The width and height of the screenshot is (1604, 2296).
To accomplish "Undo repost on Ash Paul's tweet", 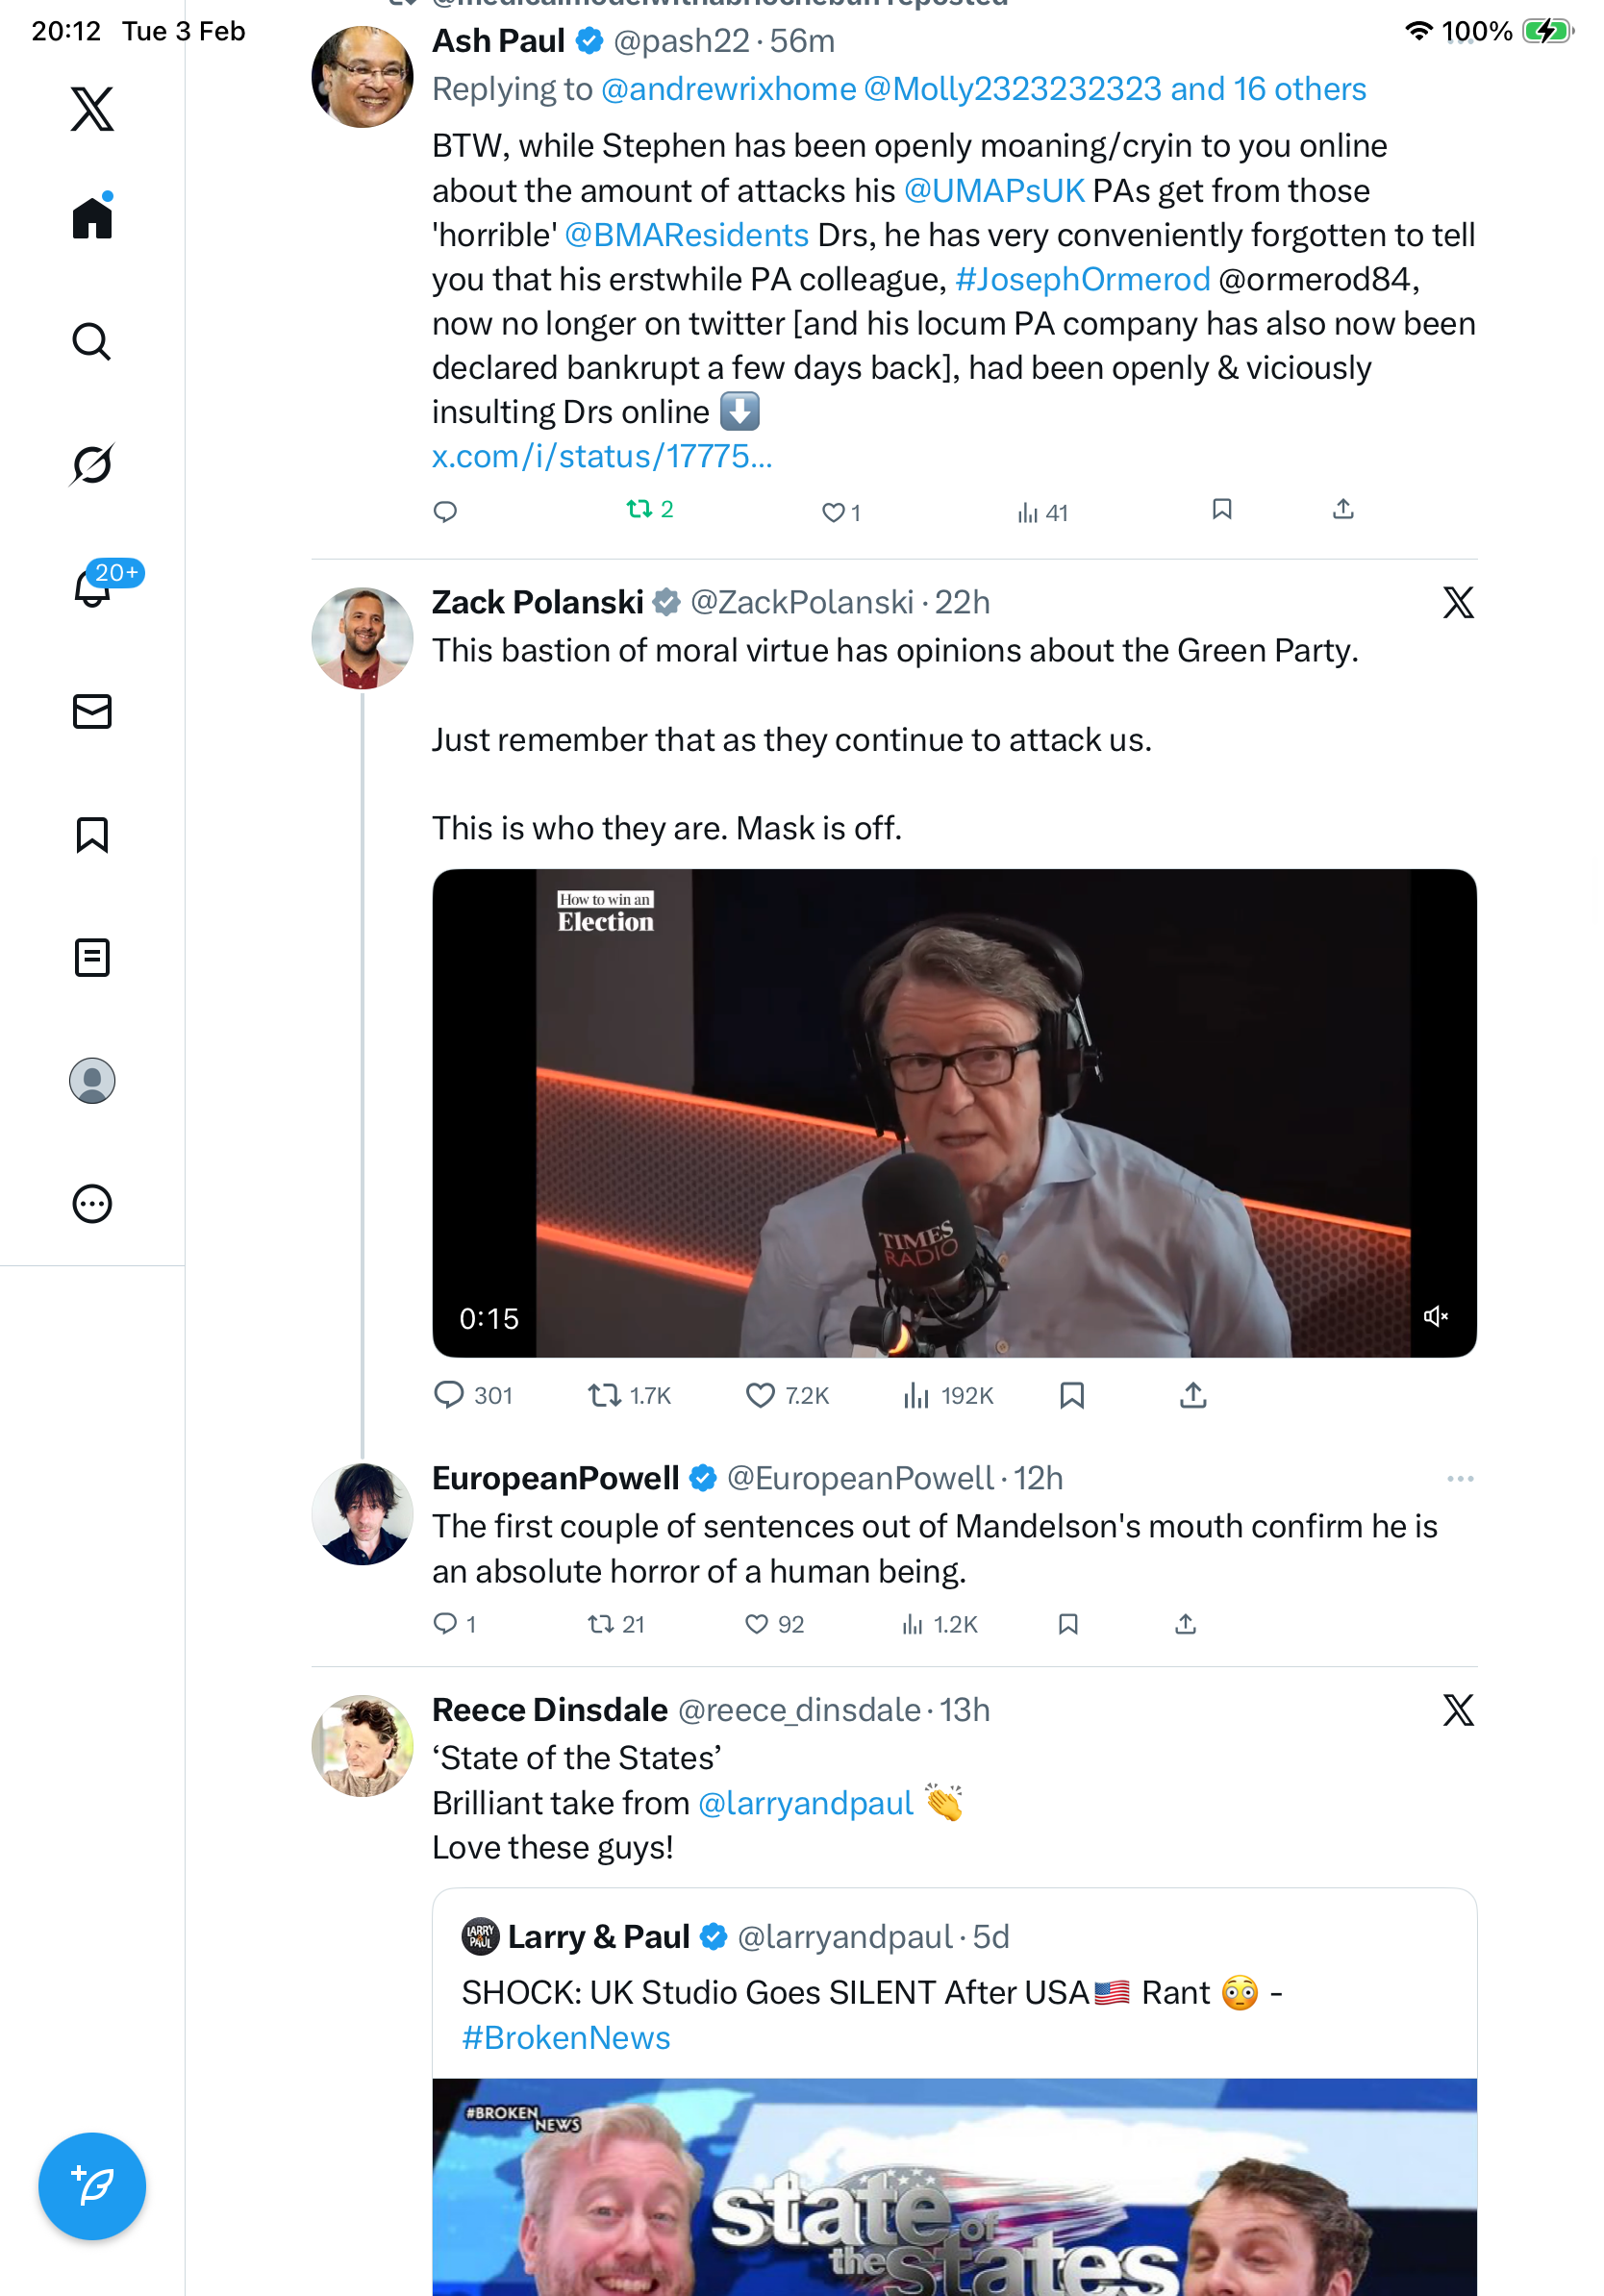I will [640, 511].
